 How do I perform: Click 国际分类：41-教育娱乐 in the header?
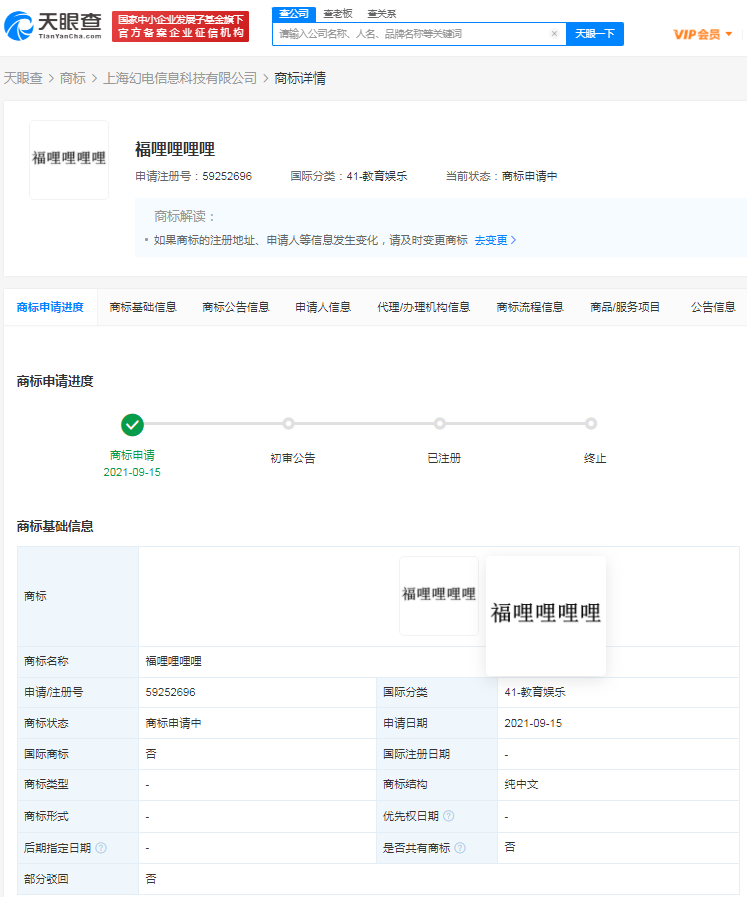click(x=348, y=176)
